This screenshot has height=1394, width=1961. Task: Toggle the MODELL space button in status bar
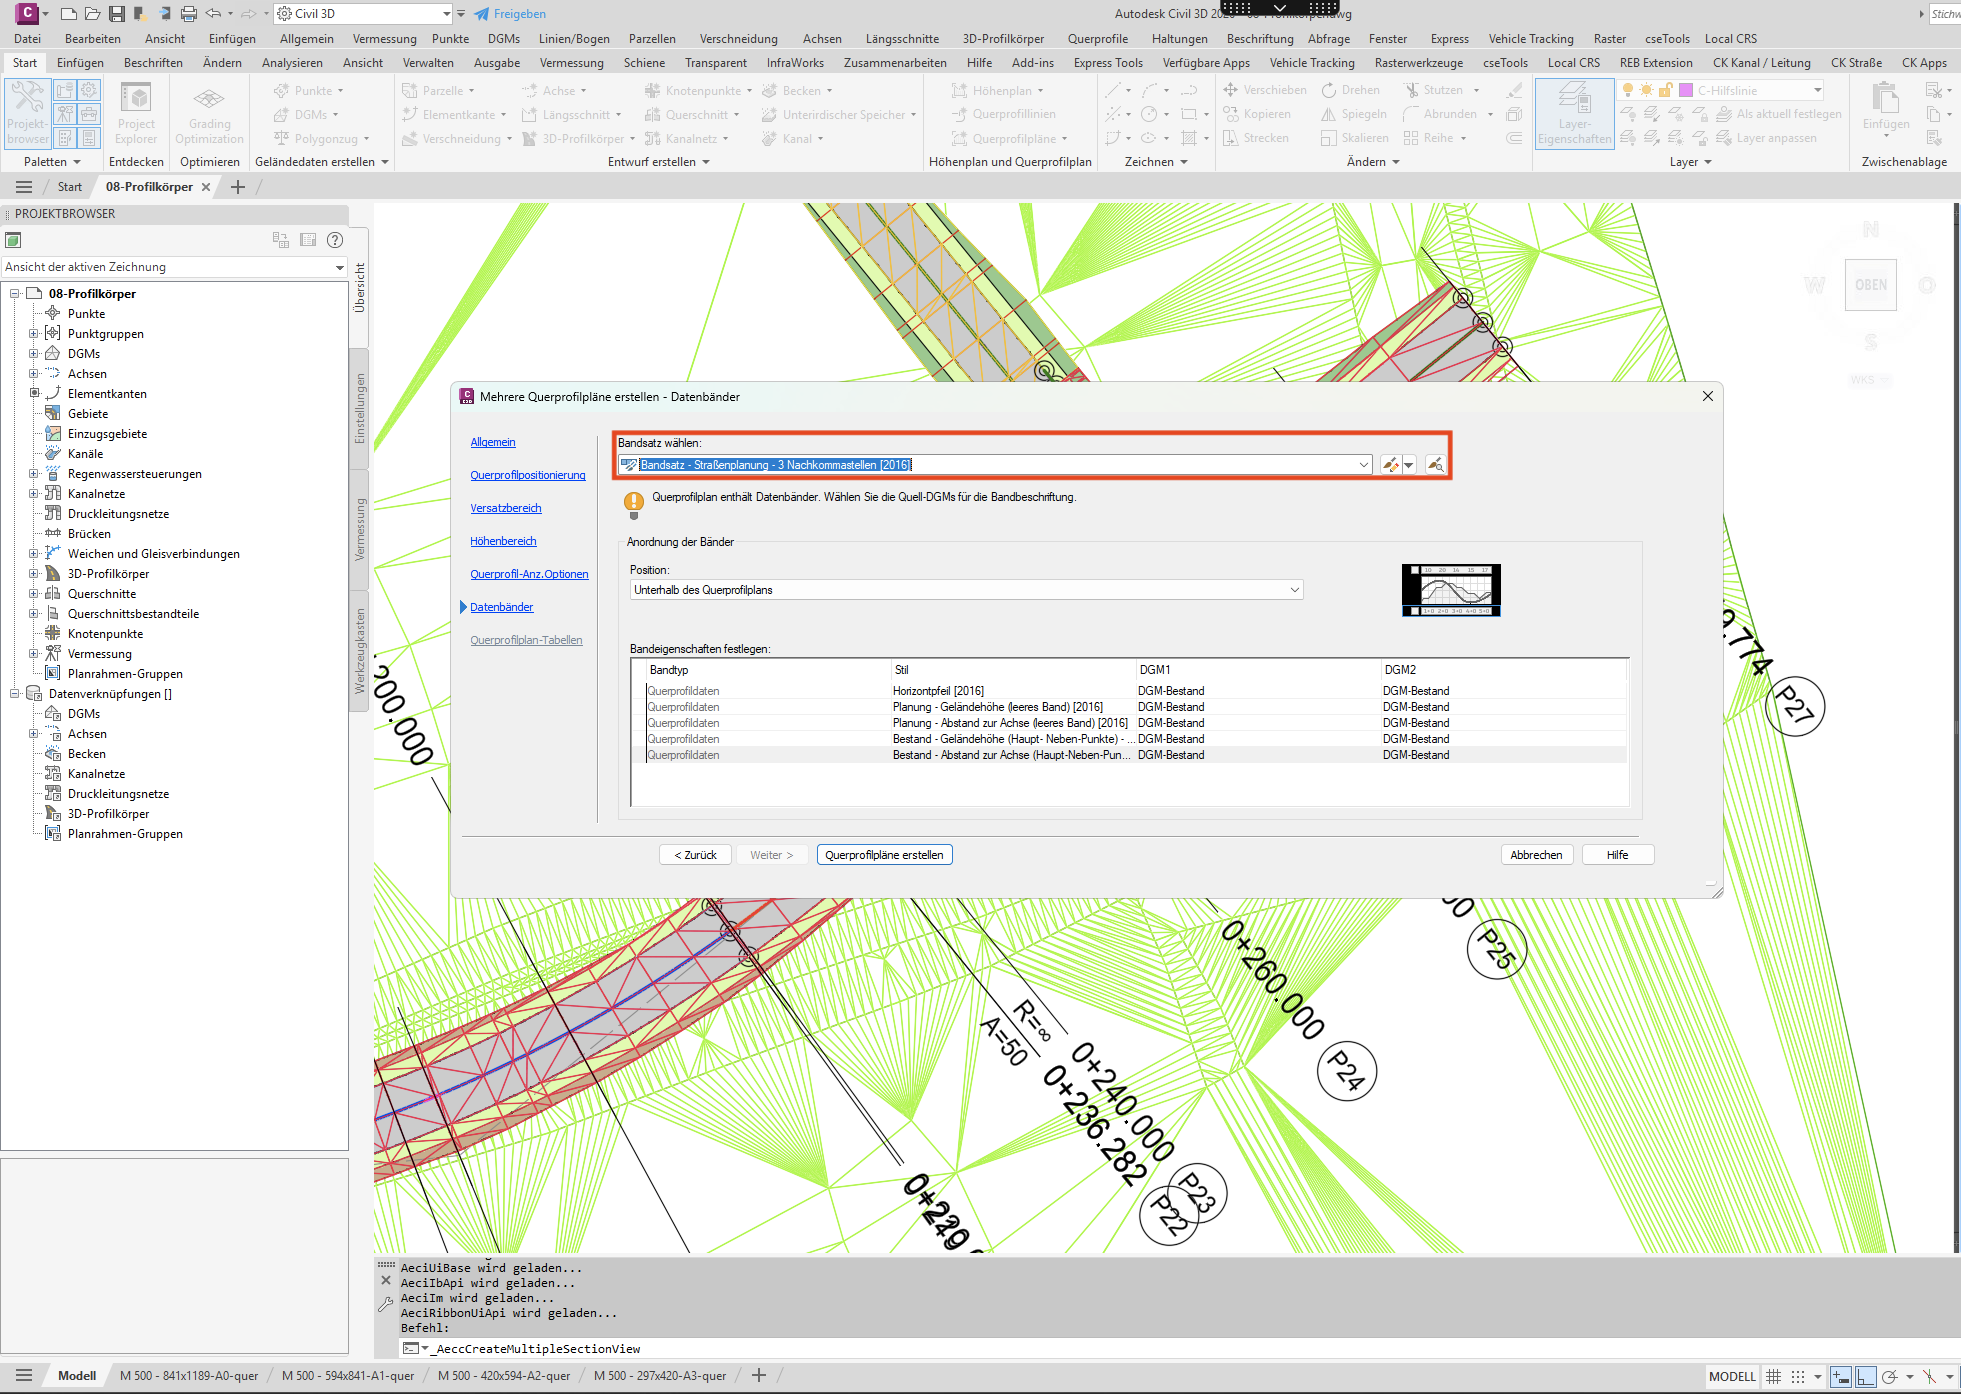coord(1732,1377)
